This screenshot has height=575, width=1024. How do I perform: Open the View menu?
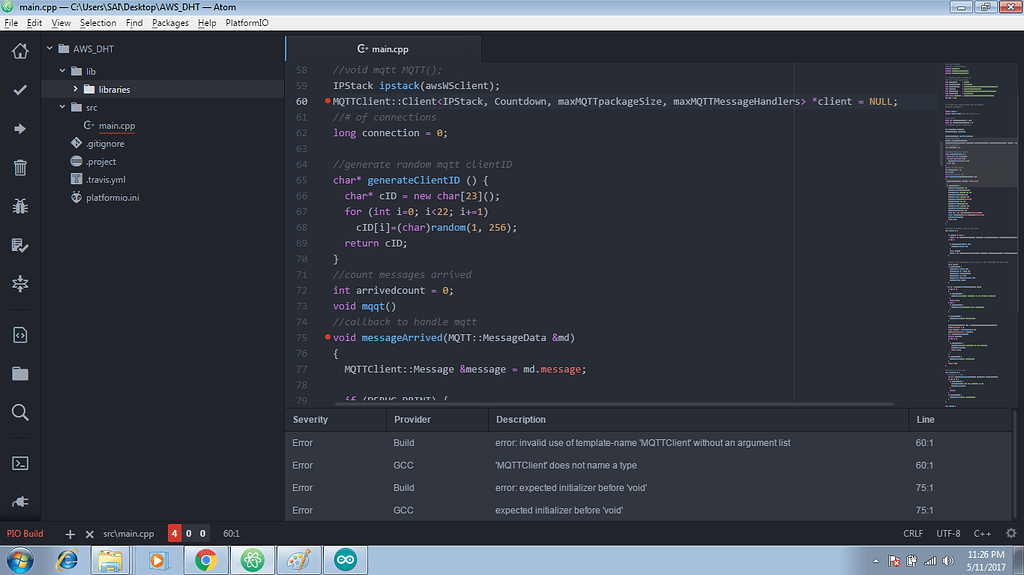pyautogui.click(x=61, y=23)
